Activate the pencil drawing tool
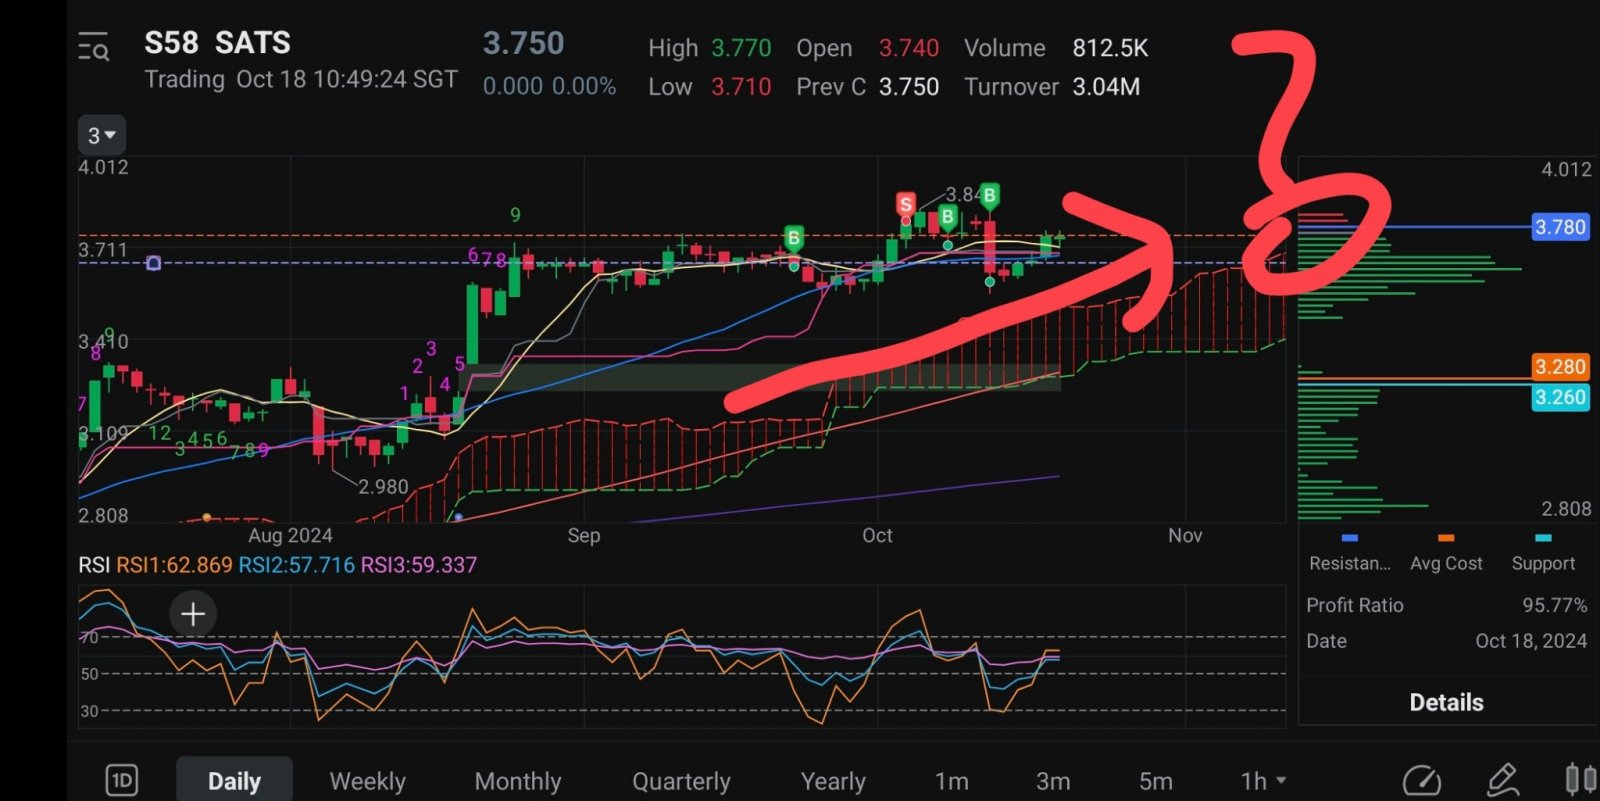The width and height of the screenshot is (1600, 801). click(x=1502, y=779)
